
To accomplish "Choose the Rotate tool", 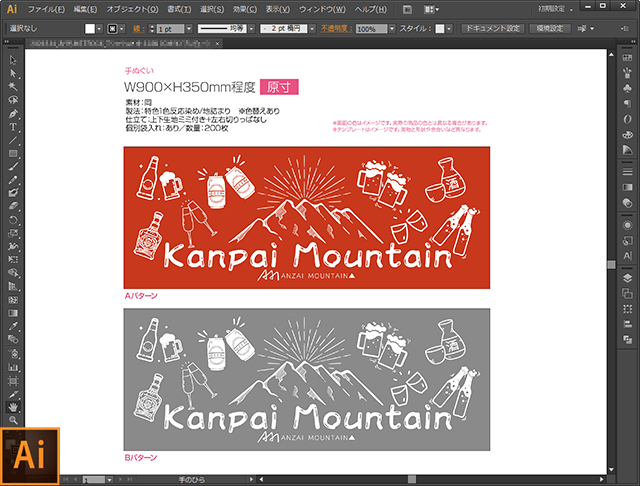I will pyautogui.click(x=13, y=220).
